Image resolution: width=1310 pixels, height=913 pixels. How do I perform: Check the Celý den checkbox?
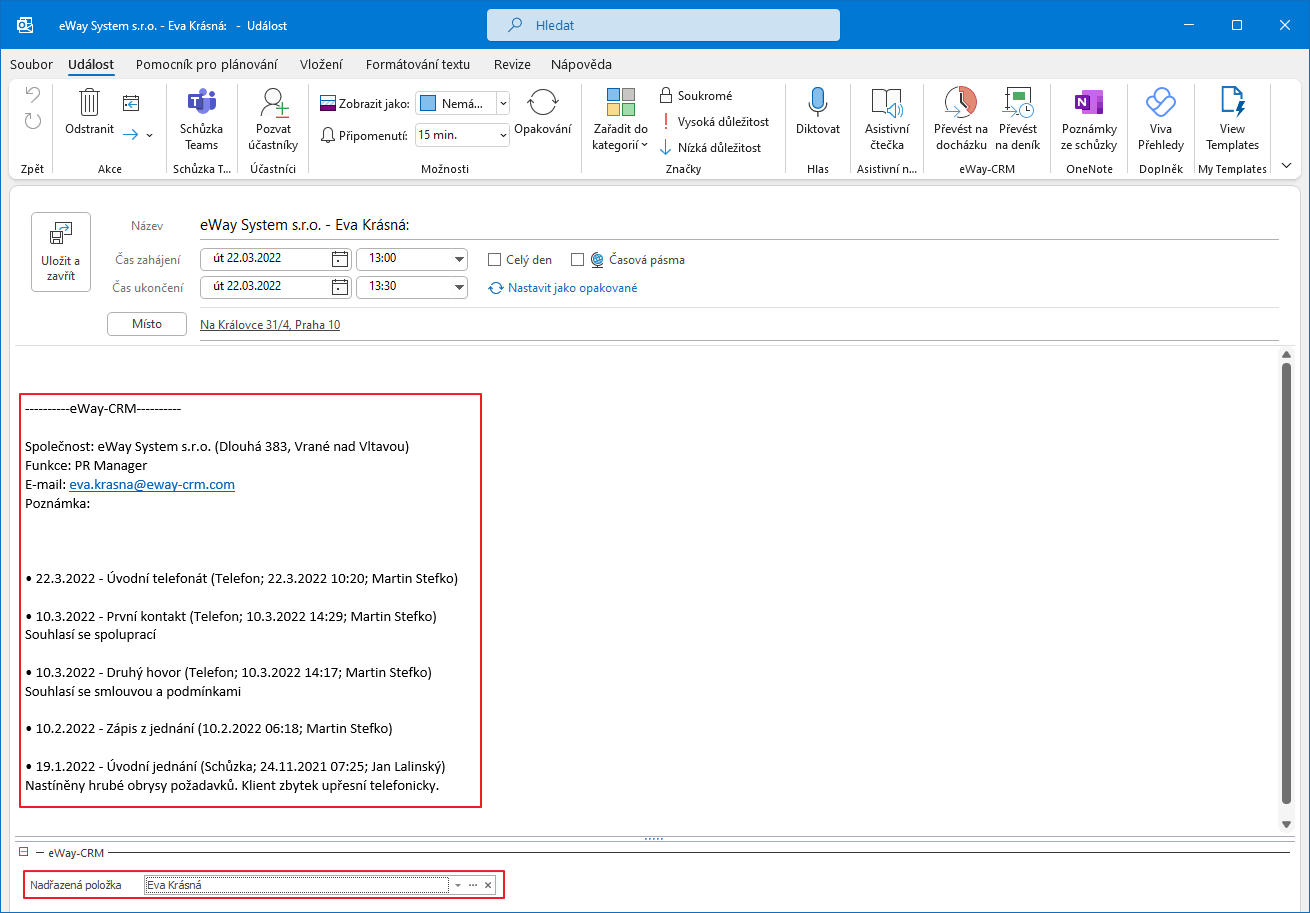[x=494, y=260]
